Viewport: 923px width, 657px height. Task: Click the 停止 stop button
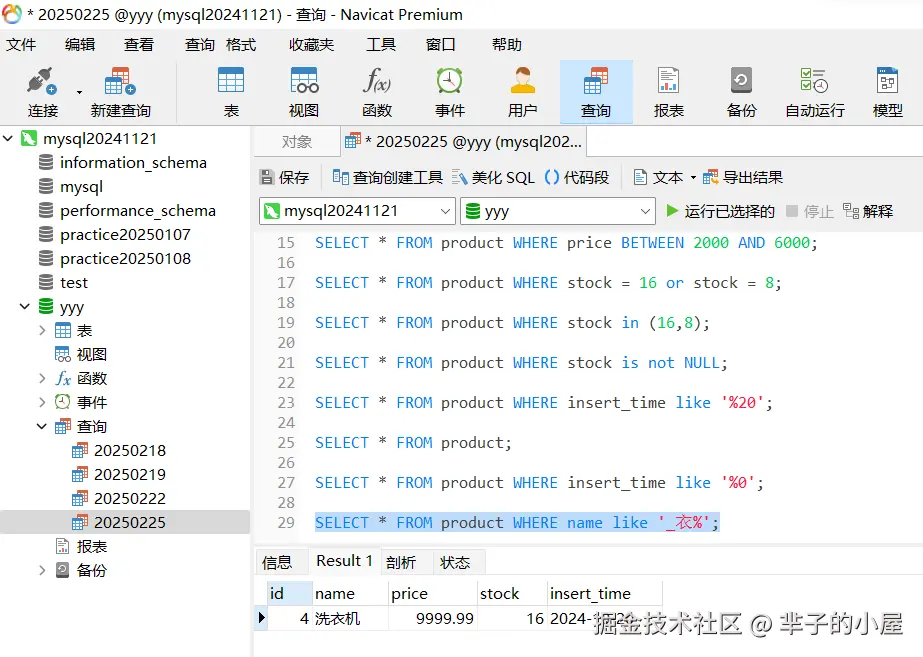[x=810, y=211]
